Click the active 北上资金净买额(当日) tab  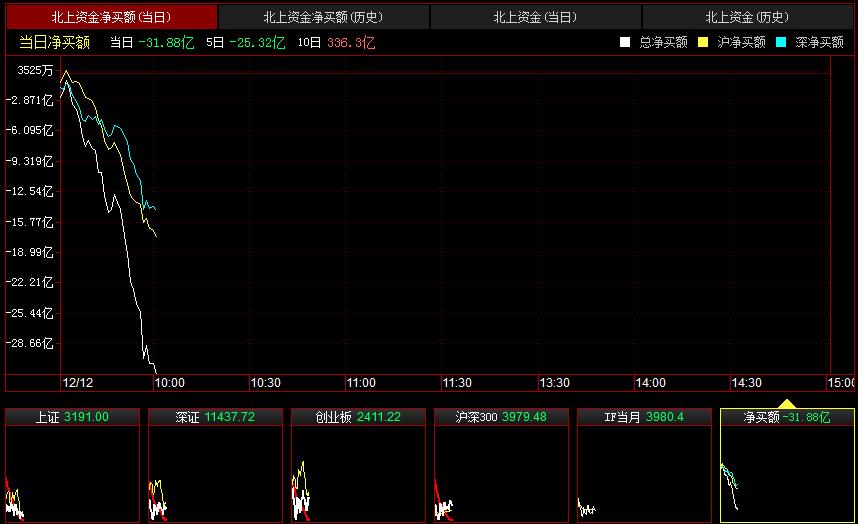[109, 17]
